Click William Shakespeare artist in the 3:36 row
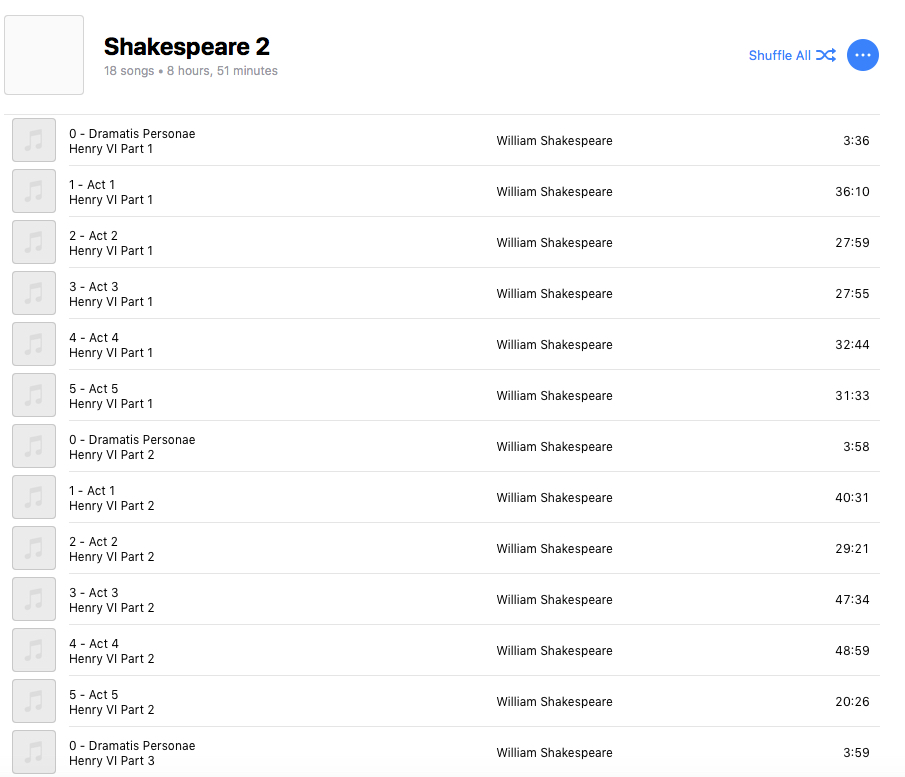This screenshot has height=777, width=905. (554, 141)
